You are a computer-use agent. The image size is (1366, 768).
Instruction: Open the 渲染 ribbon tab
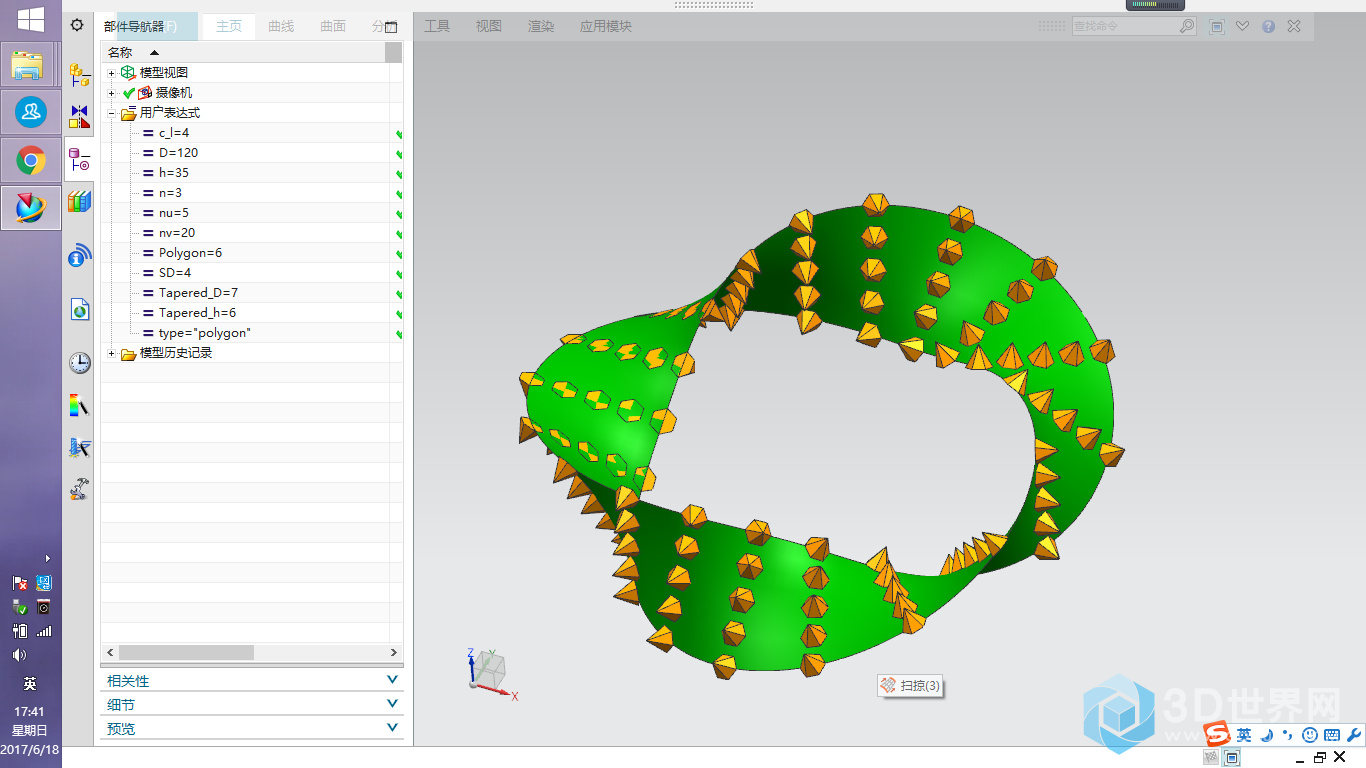coord(541,26)
